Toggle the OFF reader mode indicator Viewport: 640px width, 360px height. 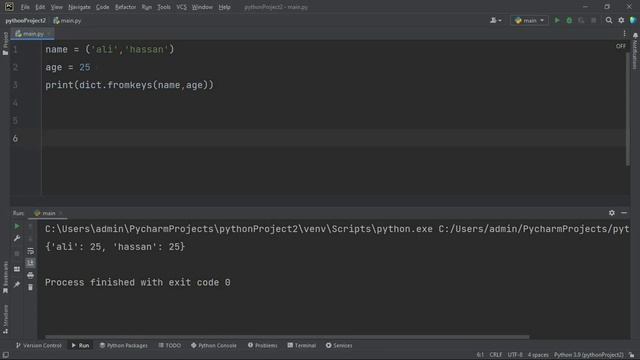pos(620,46)
